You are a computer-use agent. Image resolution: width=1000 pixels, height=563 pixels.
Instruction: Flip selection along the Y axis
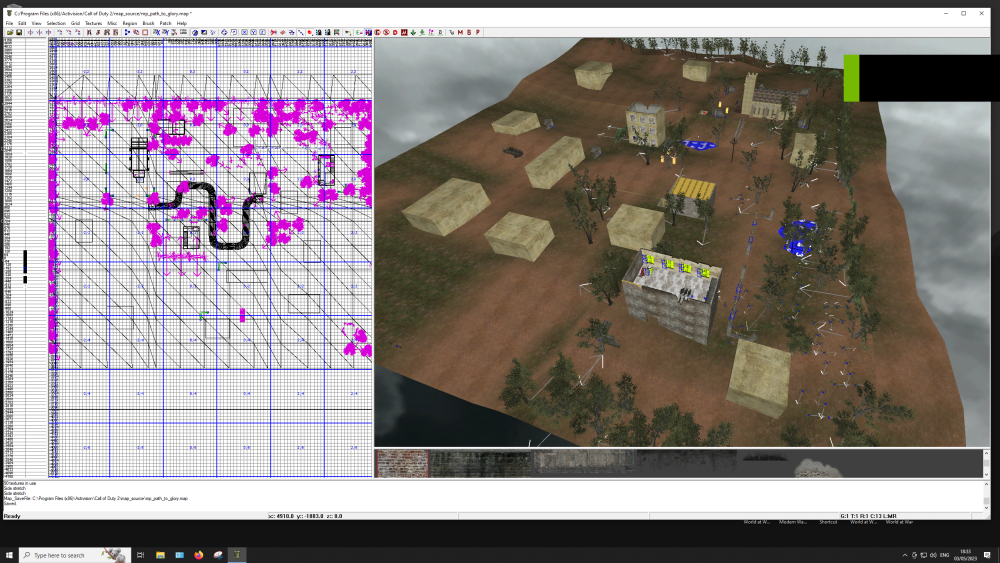point(39,32)
